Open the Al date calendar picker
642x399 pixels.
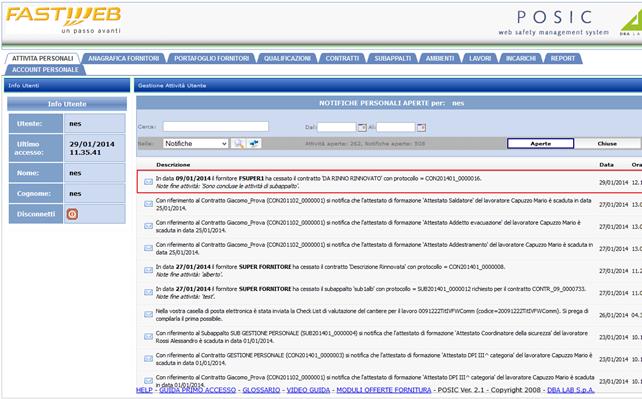coord(421,128)
